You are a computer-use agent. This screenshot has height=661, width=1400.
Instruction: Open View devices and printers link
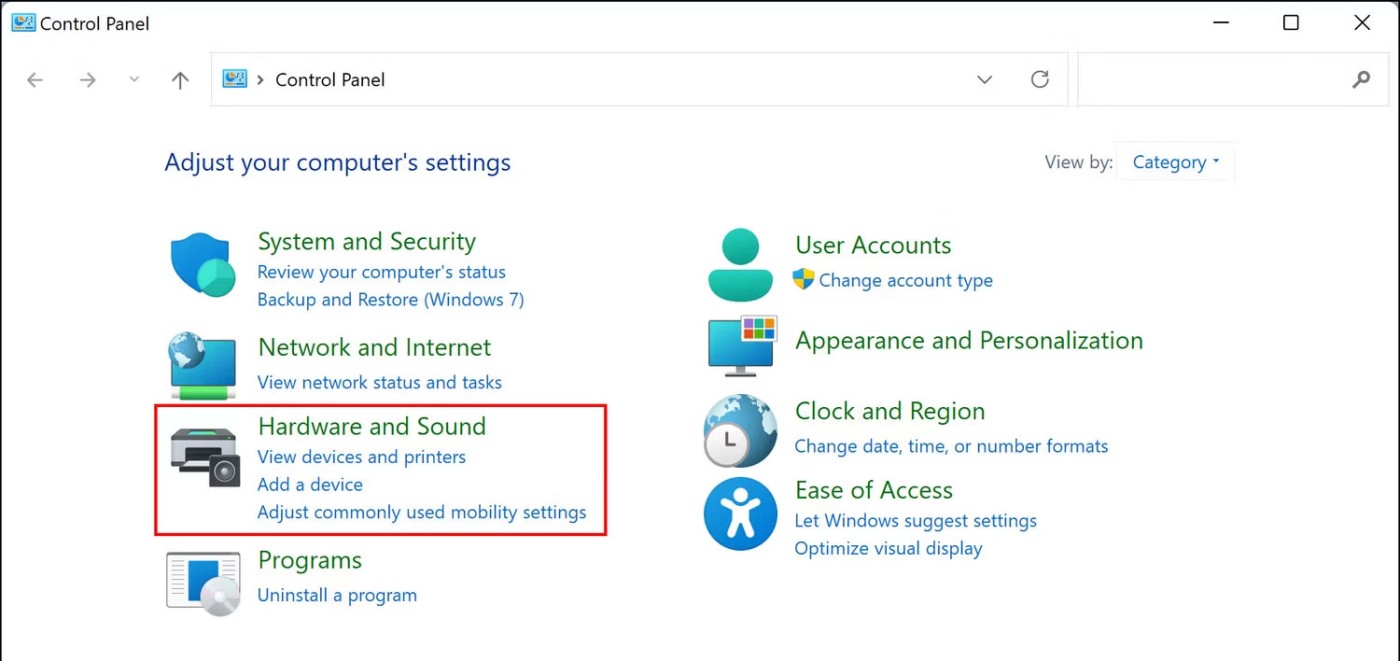tap(361, 457)
